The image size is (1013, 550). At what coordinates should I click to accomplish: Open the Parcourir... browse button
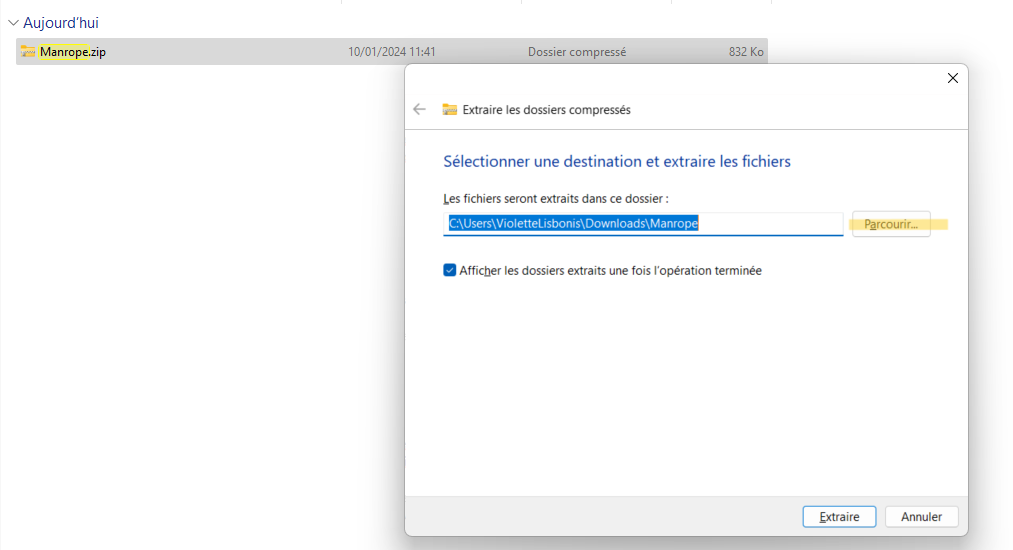891,224
